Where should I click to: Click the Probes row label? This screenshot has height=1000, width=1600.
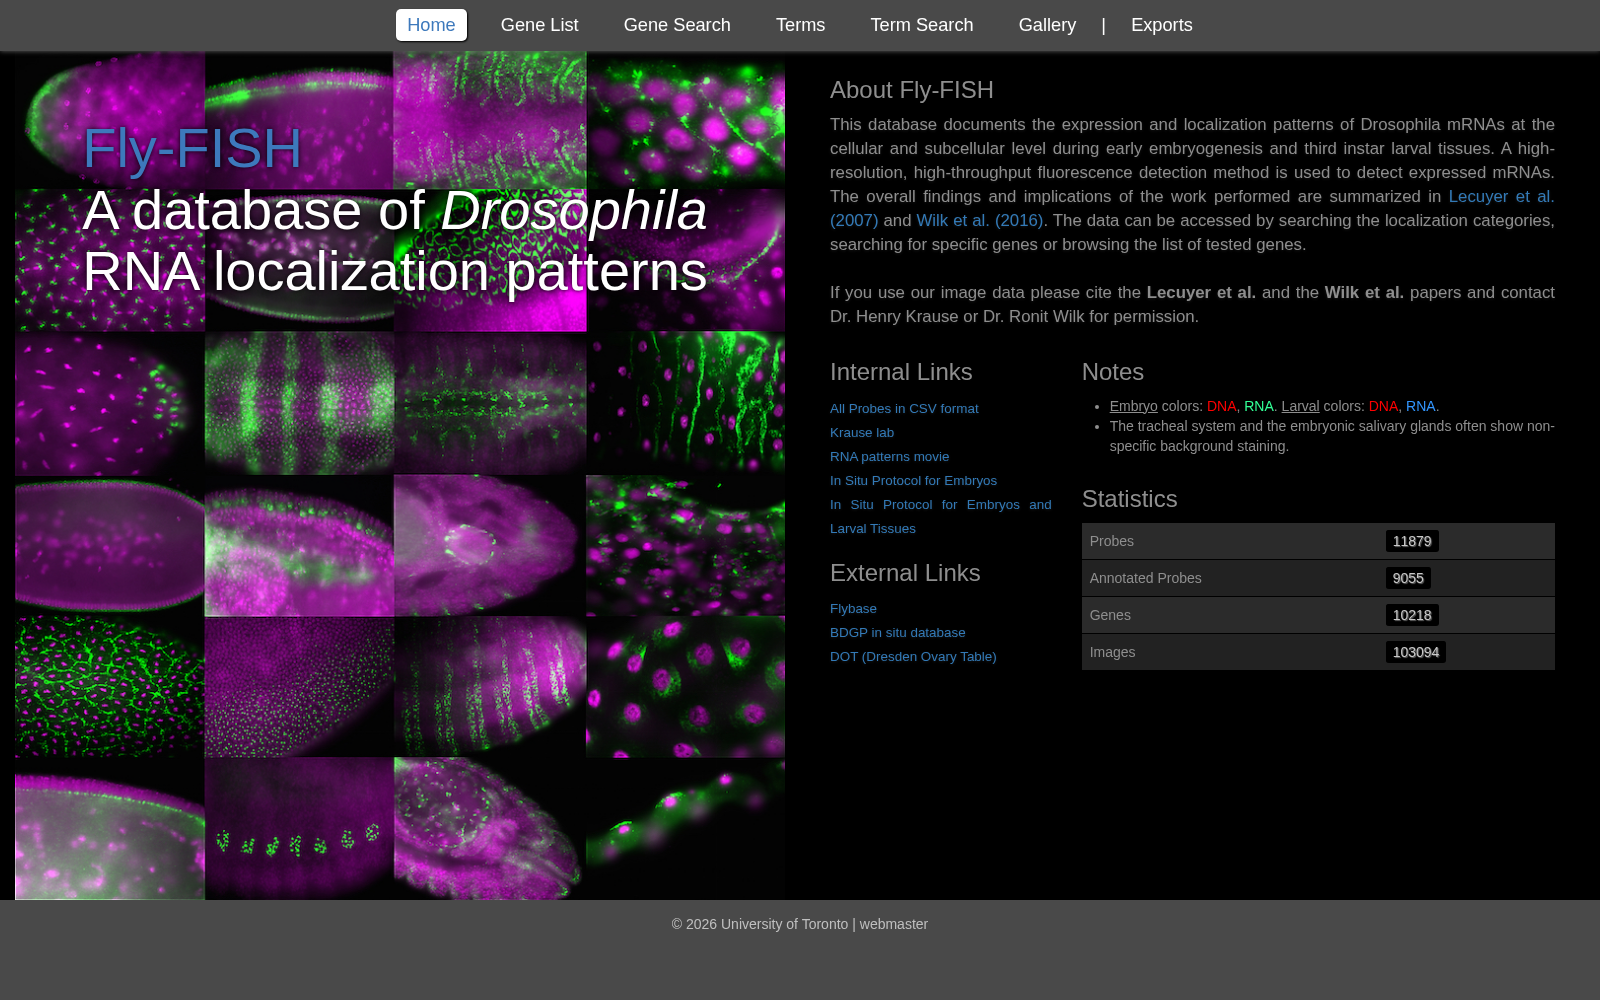[x=1111, y=541]
